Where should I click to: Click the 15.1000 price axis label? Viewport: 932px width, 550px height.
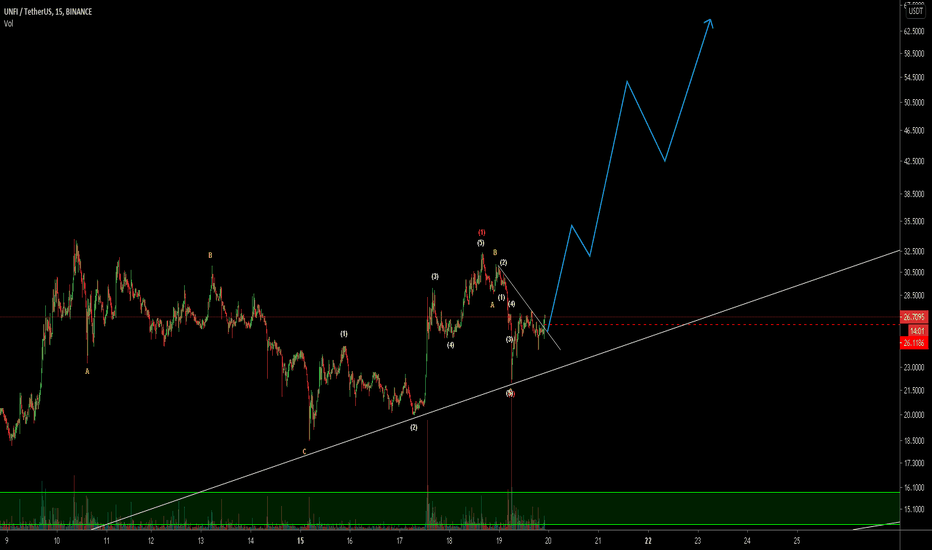[914, 509]
